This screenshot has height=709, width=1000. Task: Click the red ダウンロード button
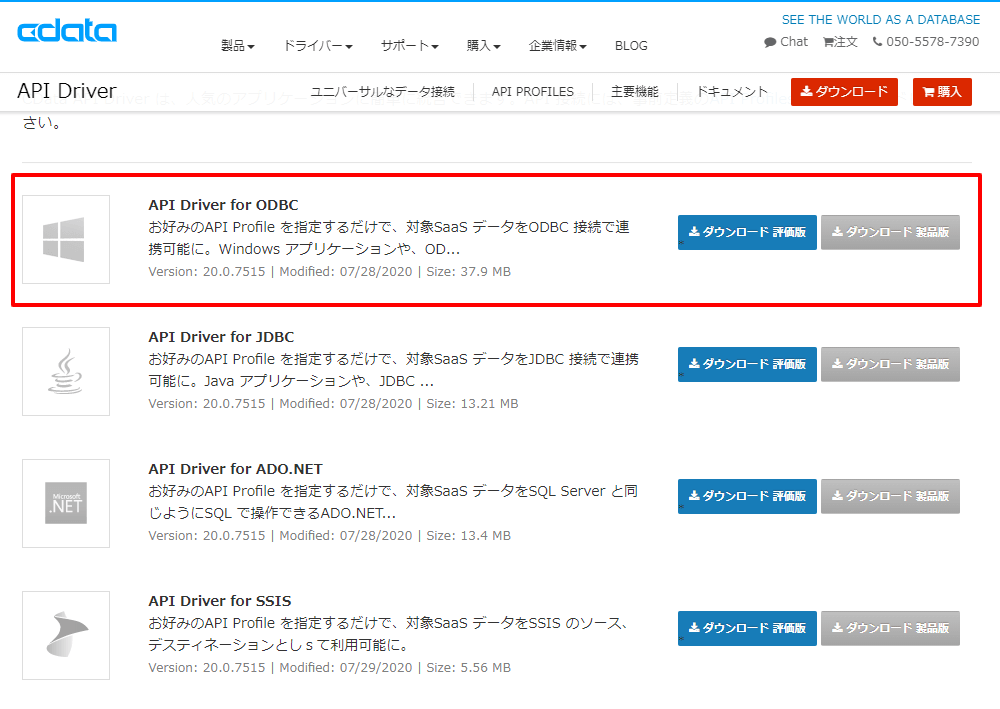844,92
